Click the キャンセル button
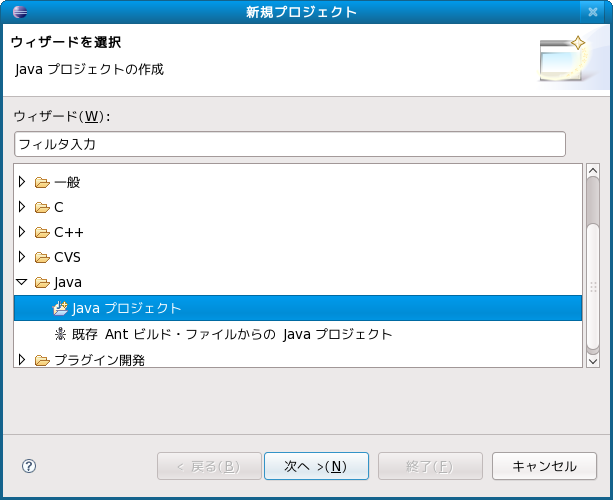613x500 pixels. 544,466
